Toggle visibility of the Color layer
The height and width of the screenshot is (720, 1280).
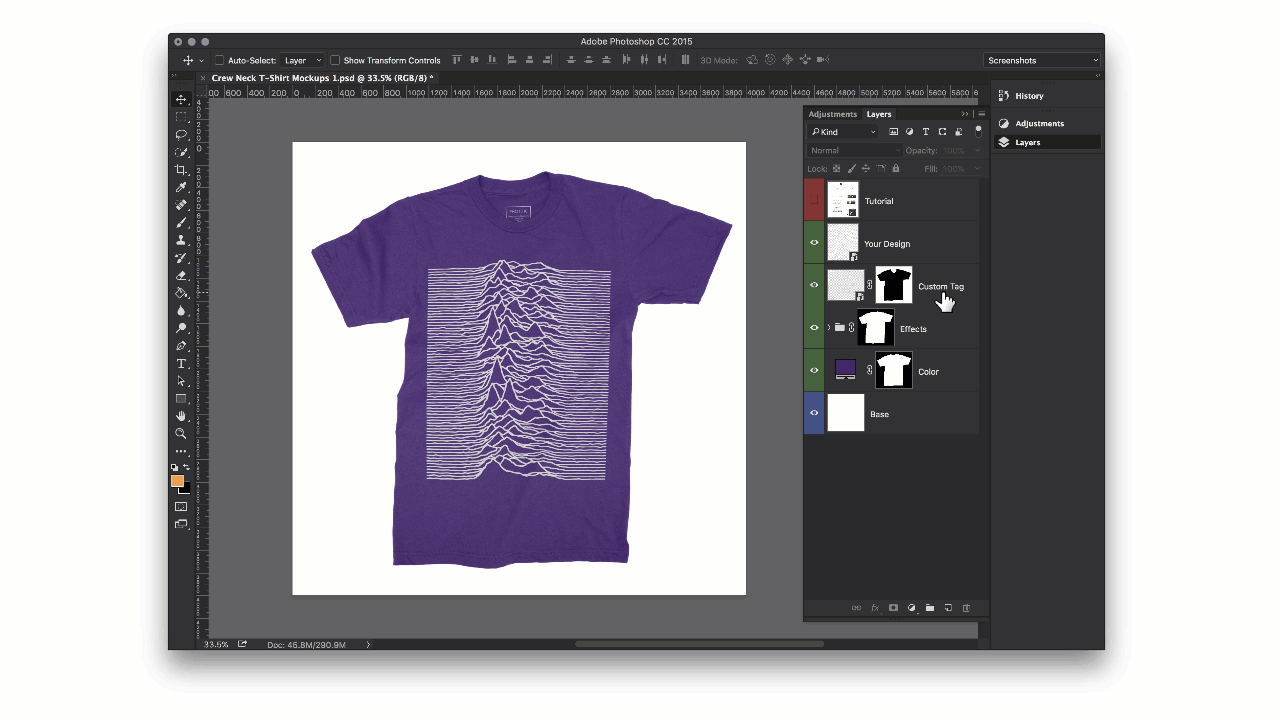(x=814, y=370)
